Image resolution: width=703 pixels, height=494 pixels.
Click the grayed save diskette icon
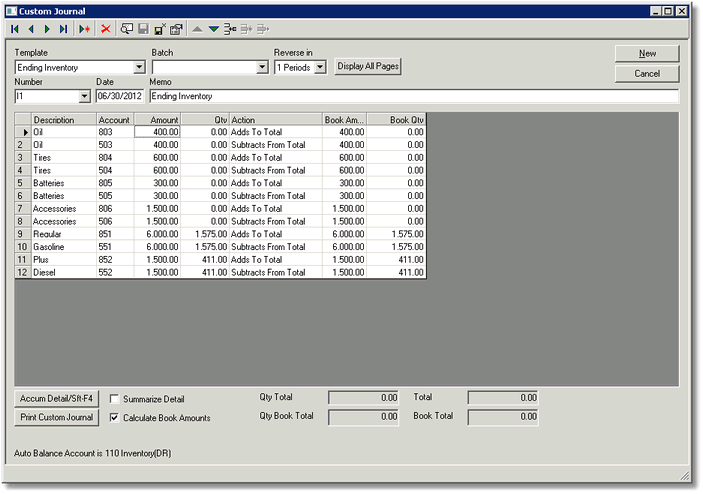[143, 29]
